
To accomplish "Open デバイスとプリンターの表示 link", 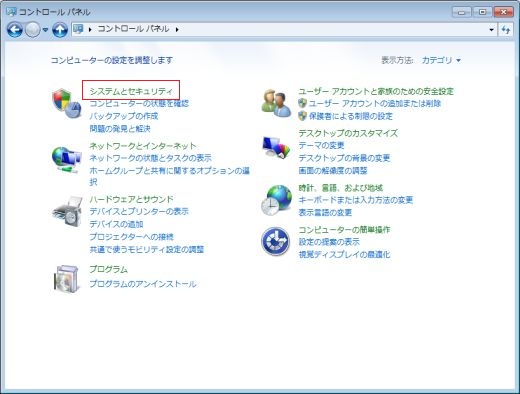I will 139,211.
